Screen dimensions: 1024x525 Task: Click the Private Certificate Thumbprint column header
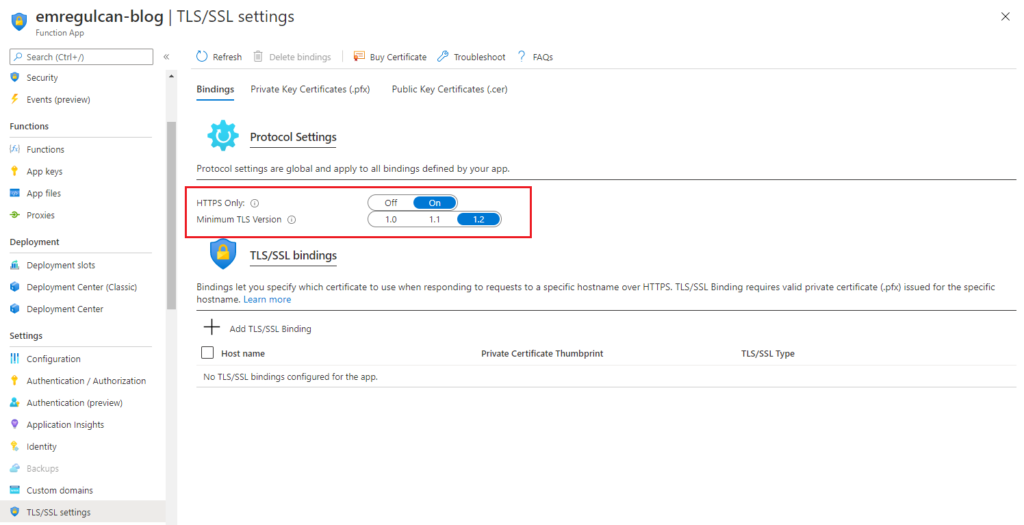542,353
